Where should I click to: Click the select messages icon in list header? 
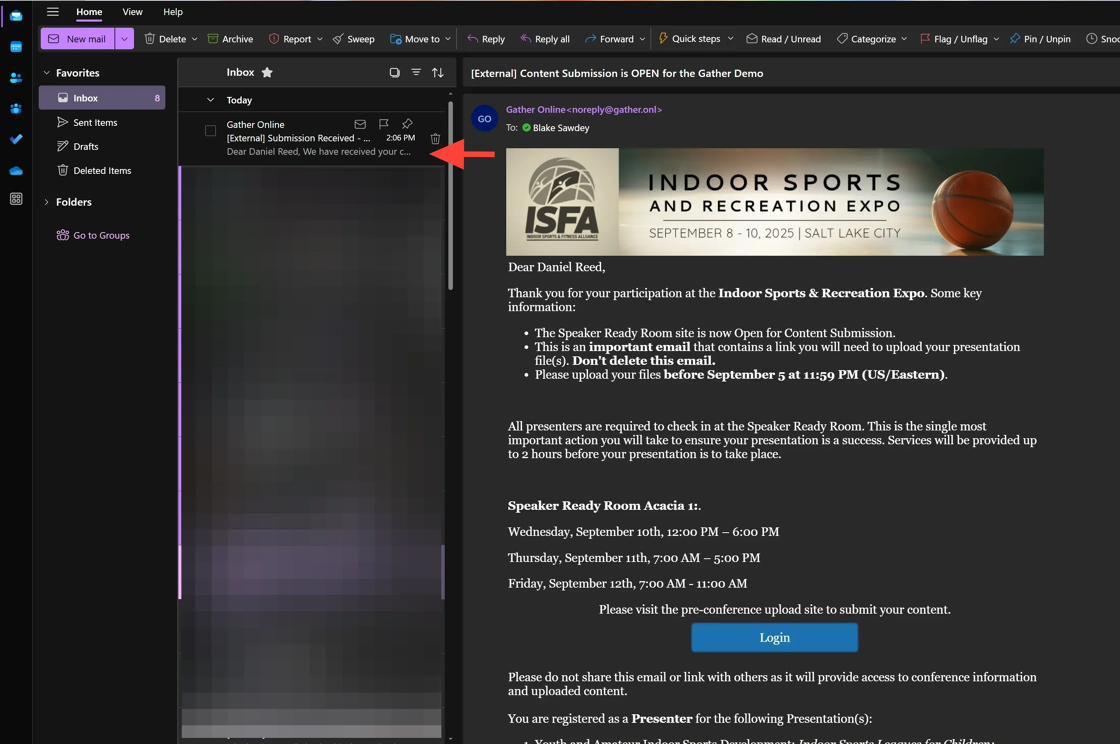[394, 72]
